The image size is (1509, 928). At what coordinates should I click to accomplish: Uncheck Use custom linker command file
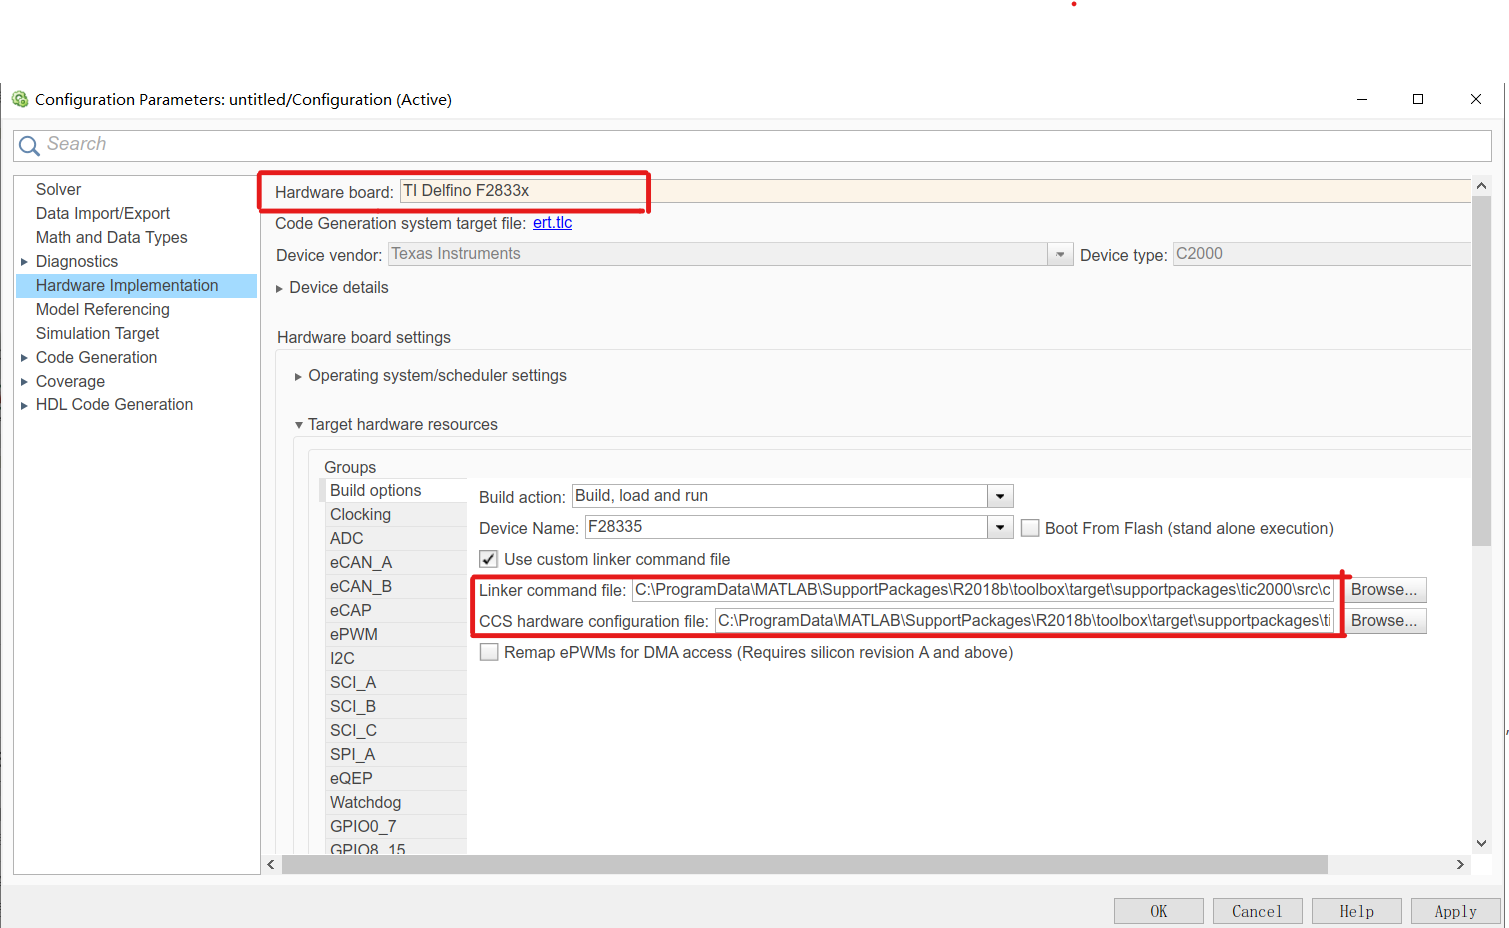pos(489,559)
